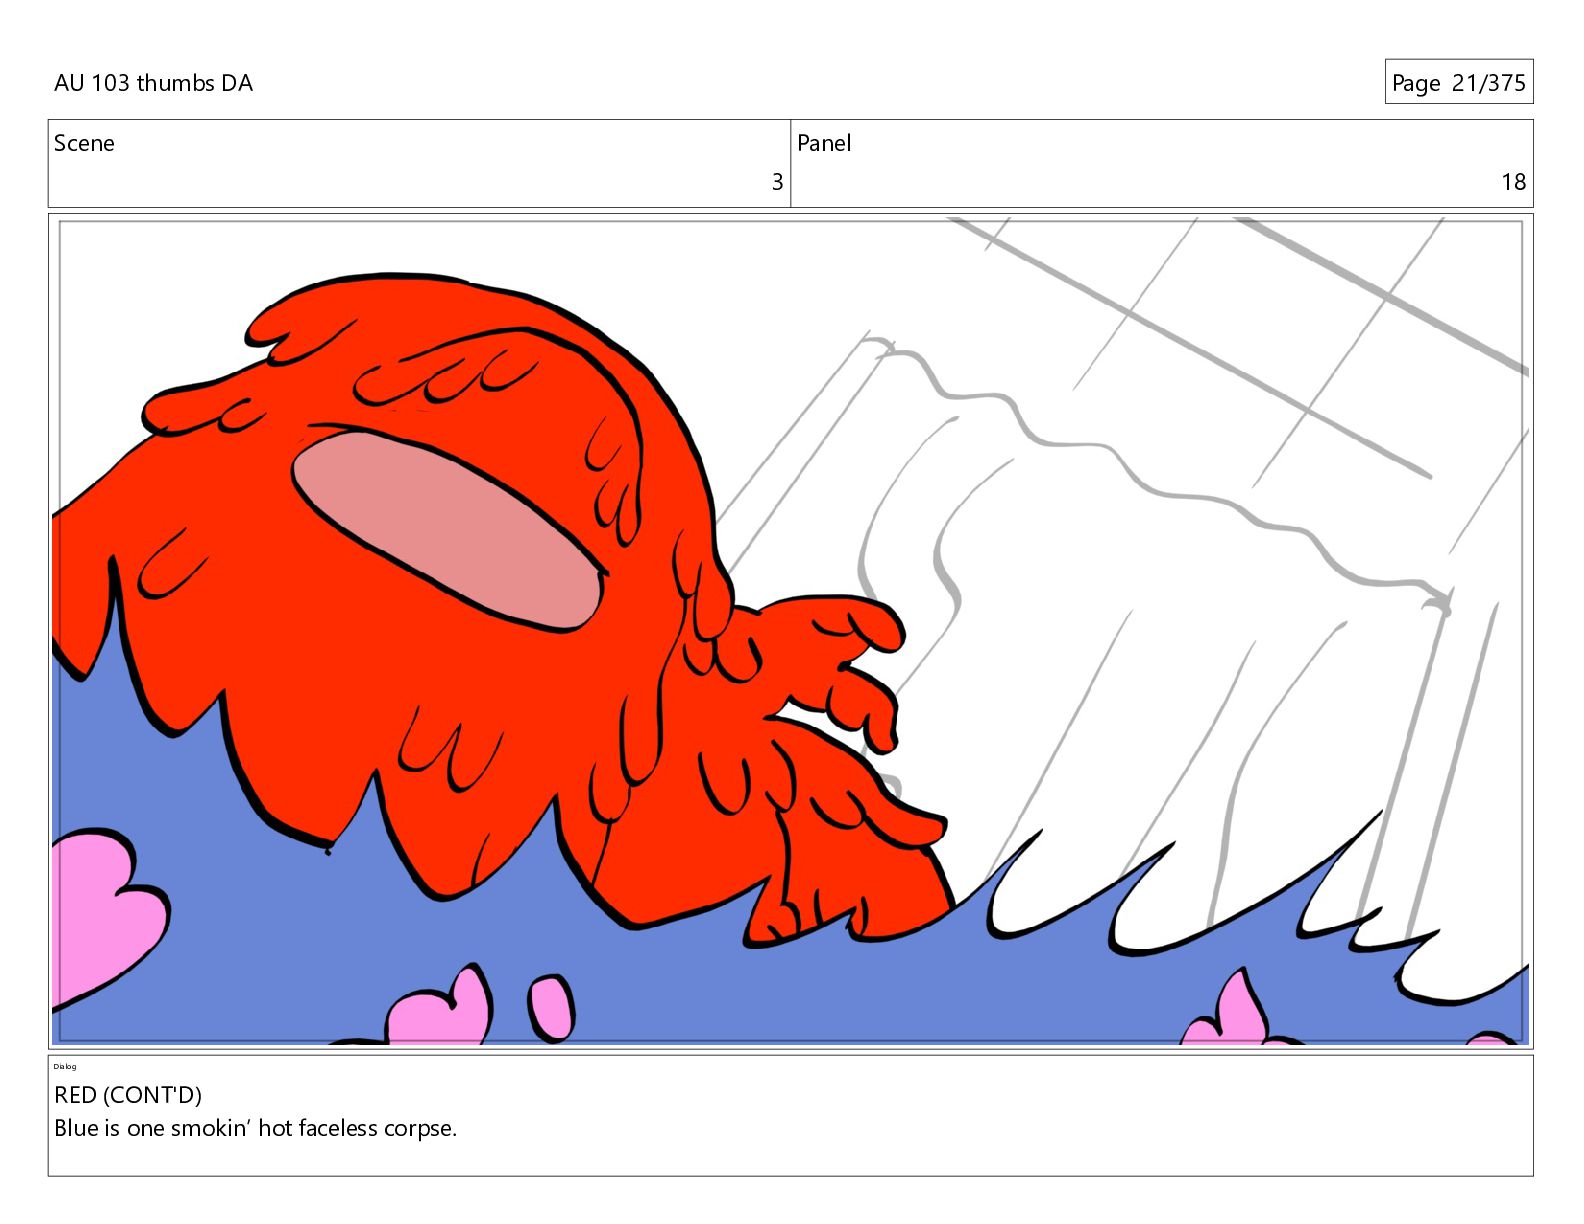Click the tiny Dialog label
The height and width of the screenshot is (1224, 1584).
64,1066
